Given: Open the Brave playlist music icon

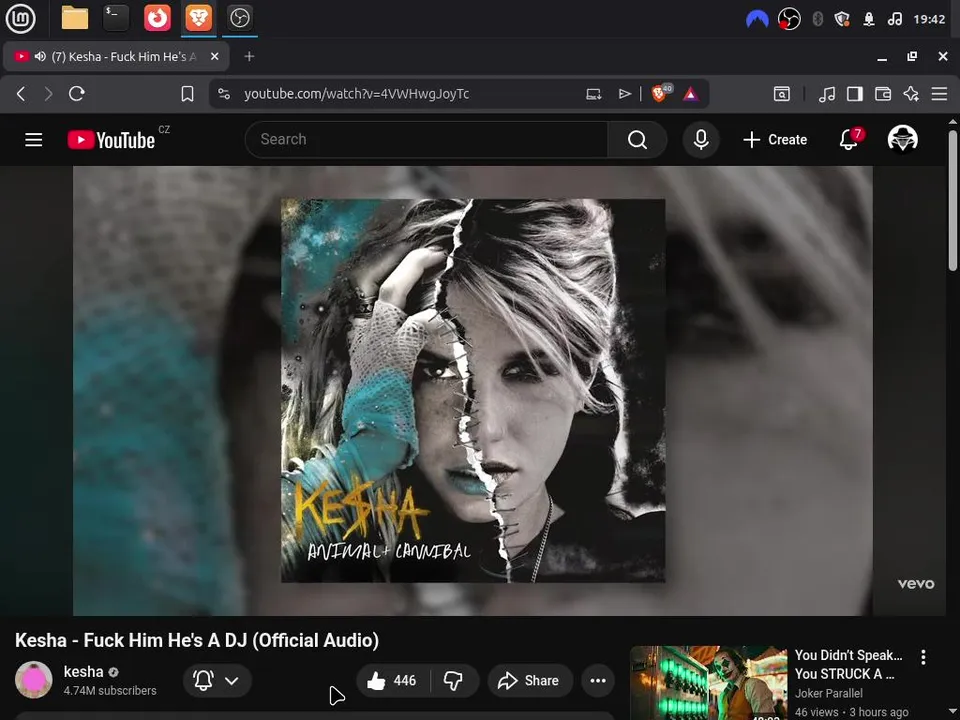Looking at the screenshot, I should click(827, 94).
